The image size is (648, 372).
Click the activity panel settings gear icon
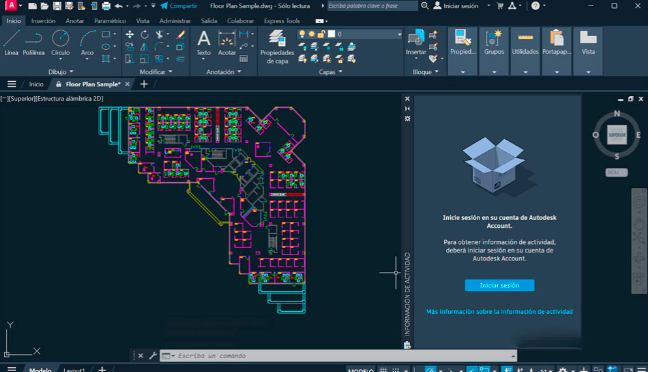pyautogui.click(x=407, y=119)
